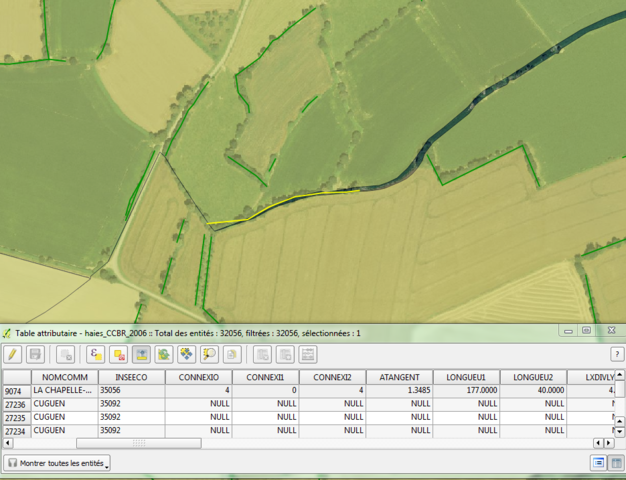Image resolution: width=626 pixels, height=480 pixels.
Task: Minimize the Table attributaire window
Action: point(569,331)
